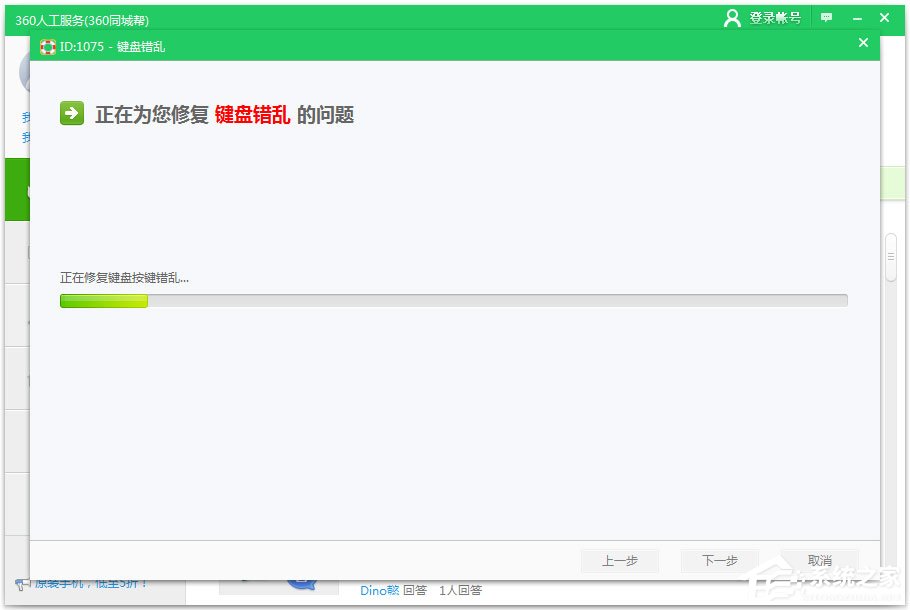Open the feedback speech-bubble icon on title bar
The width and height of the screenshot is (910, 610).
825,18
